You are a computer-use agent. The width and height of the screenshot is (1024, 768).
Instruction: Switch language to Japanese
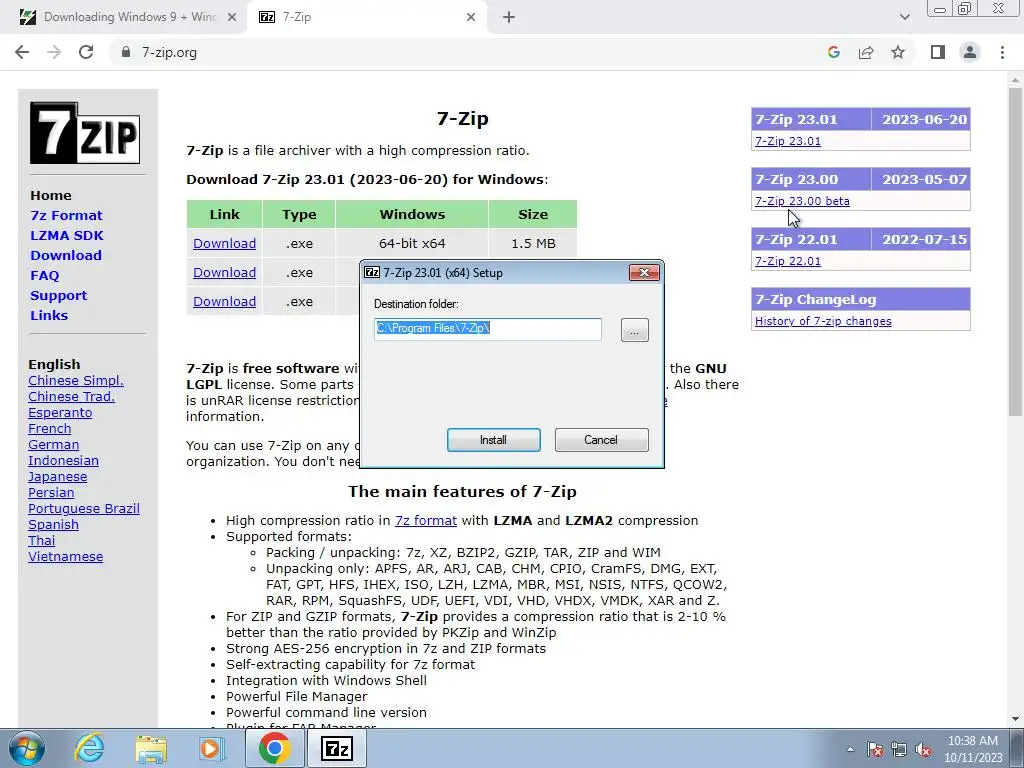coord(57,477)
